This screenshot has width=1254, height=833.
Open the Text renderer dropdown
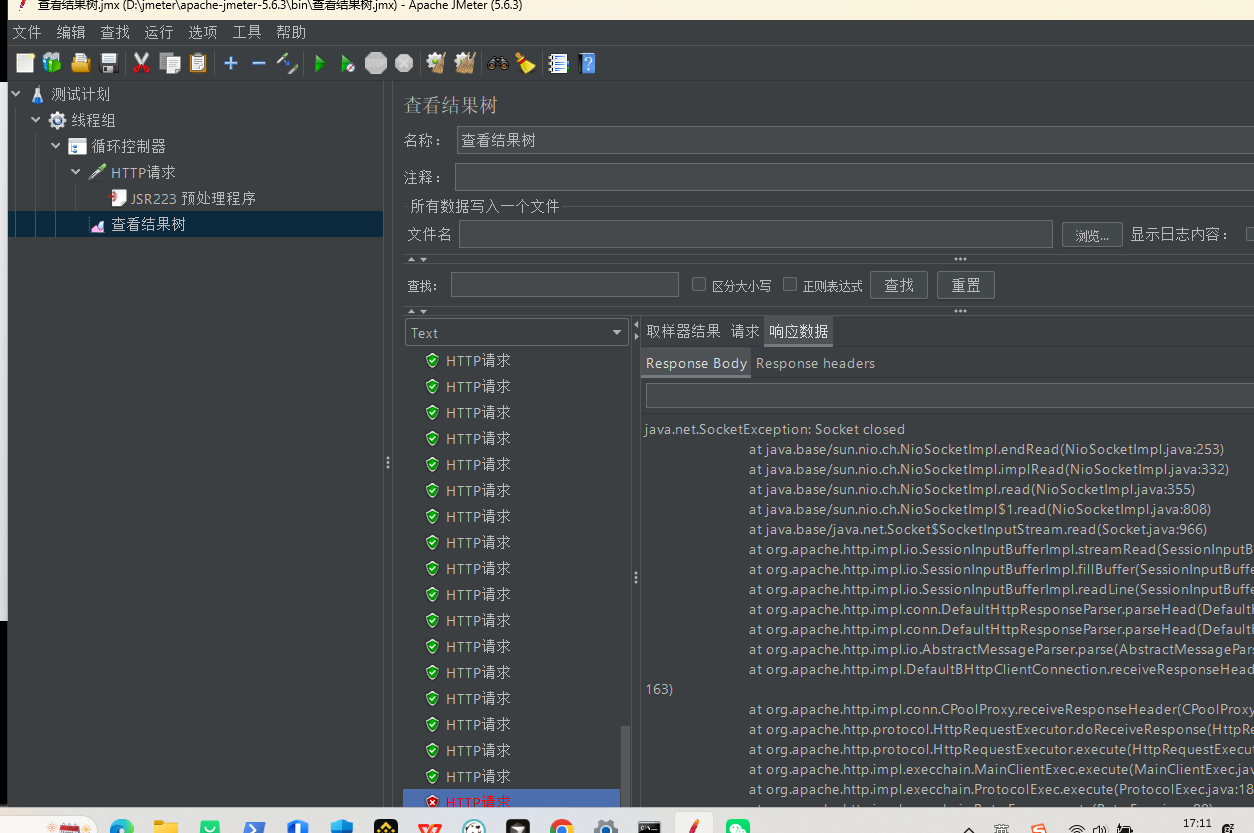coord(516,333)
